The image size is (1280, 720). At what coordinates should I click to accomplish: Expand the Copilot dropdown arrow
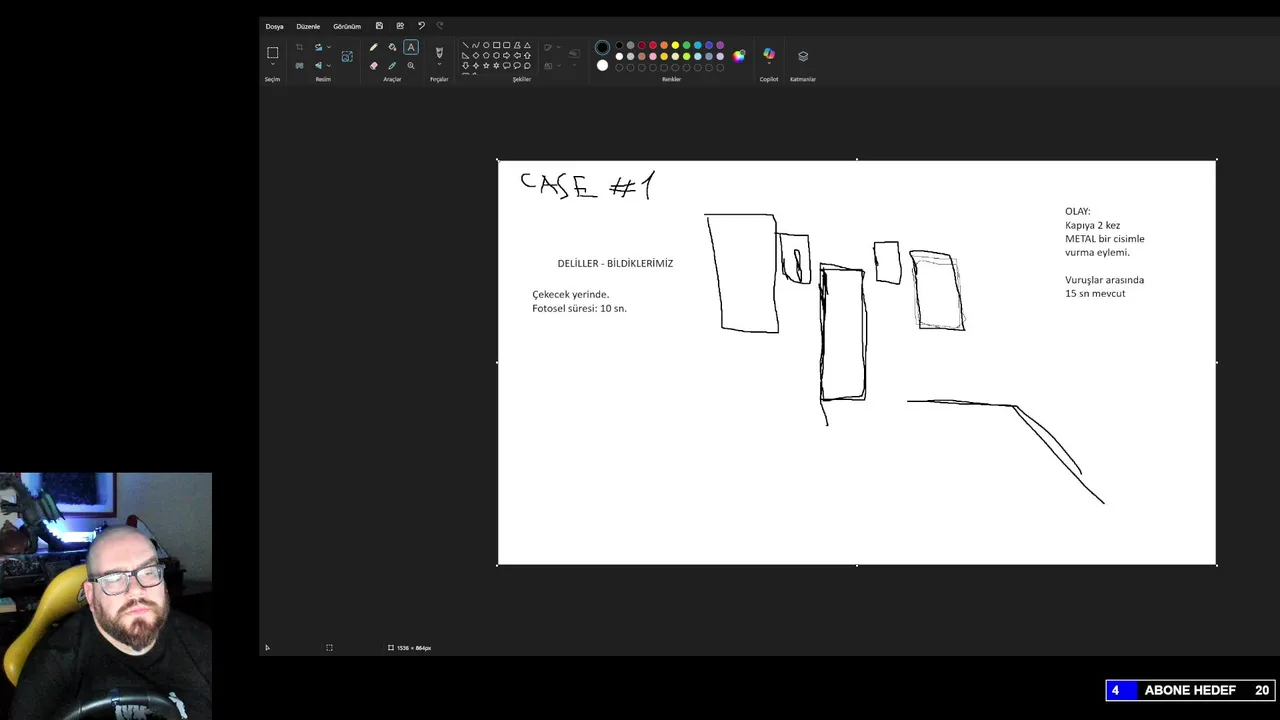point(769,63)
